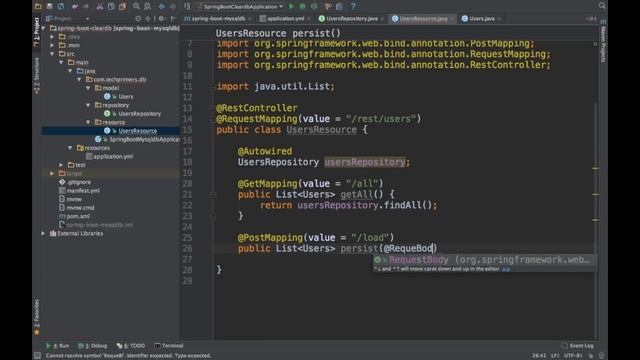Close the Users.java tab
This screenshot has height=360, width=640.
[x=499, y=19]
